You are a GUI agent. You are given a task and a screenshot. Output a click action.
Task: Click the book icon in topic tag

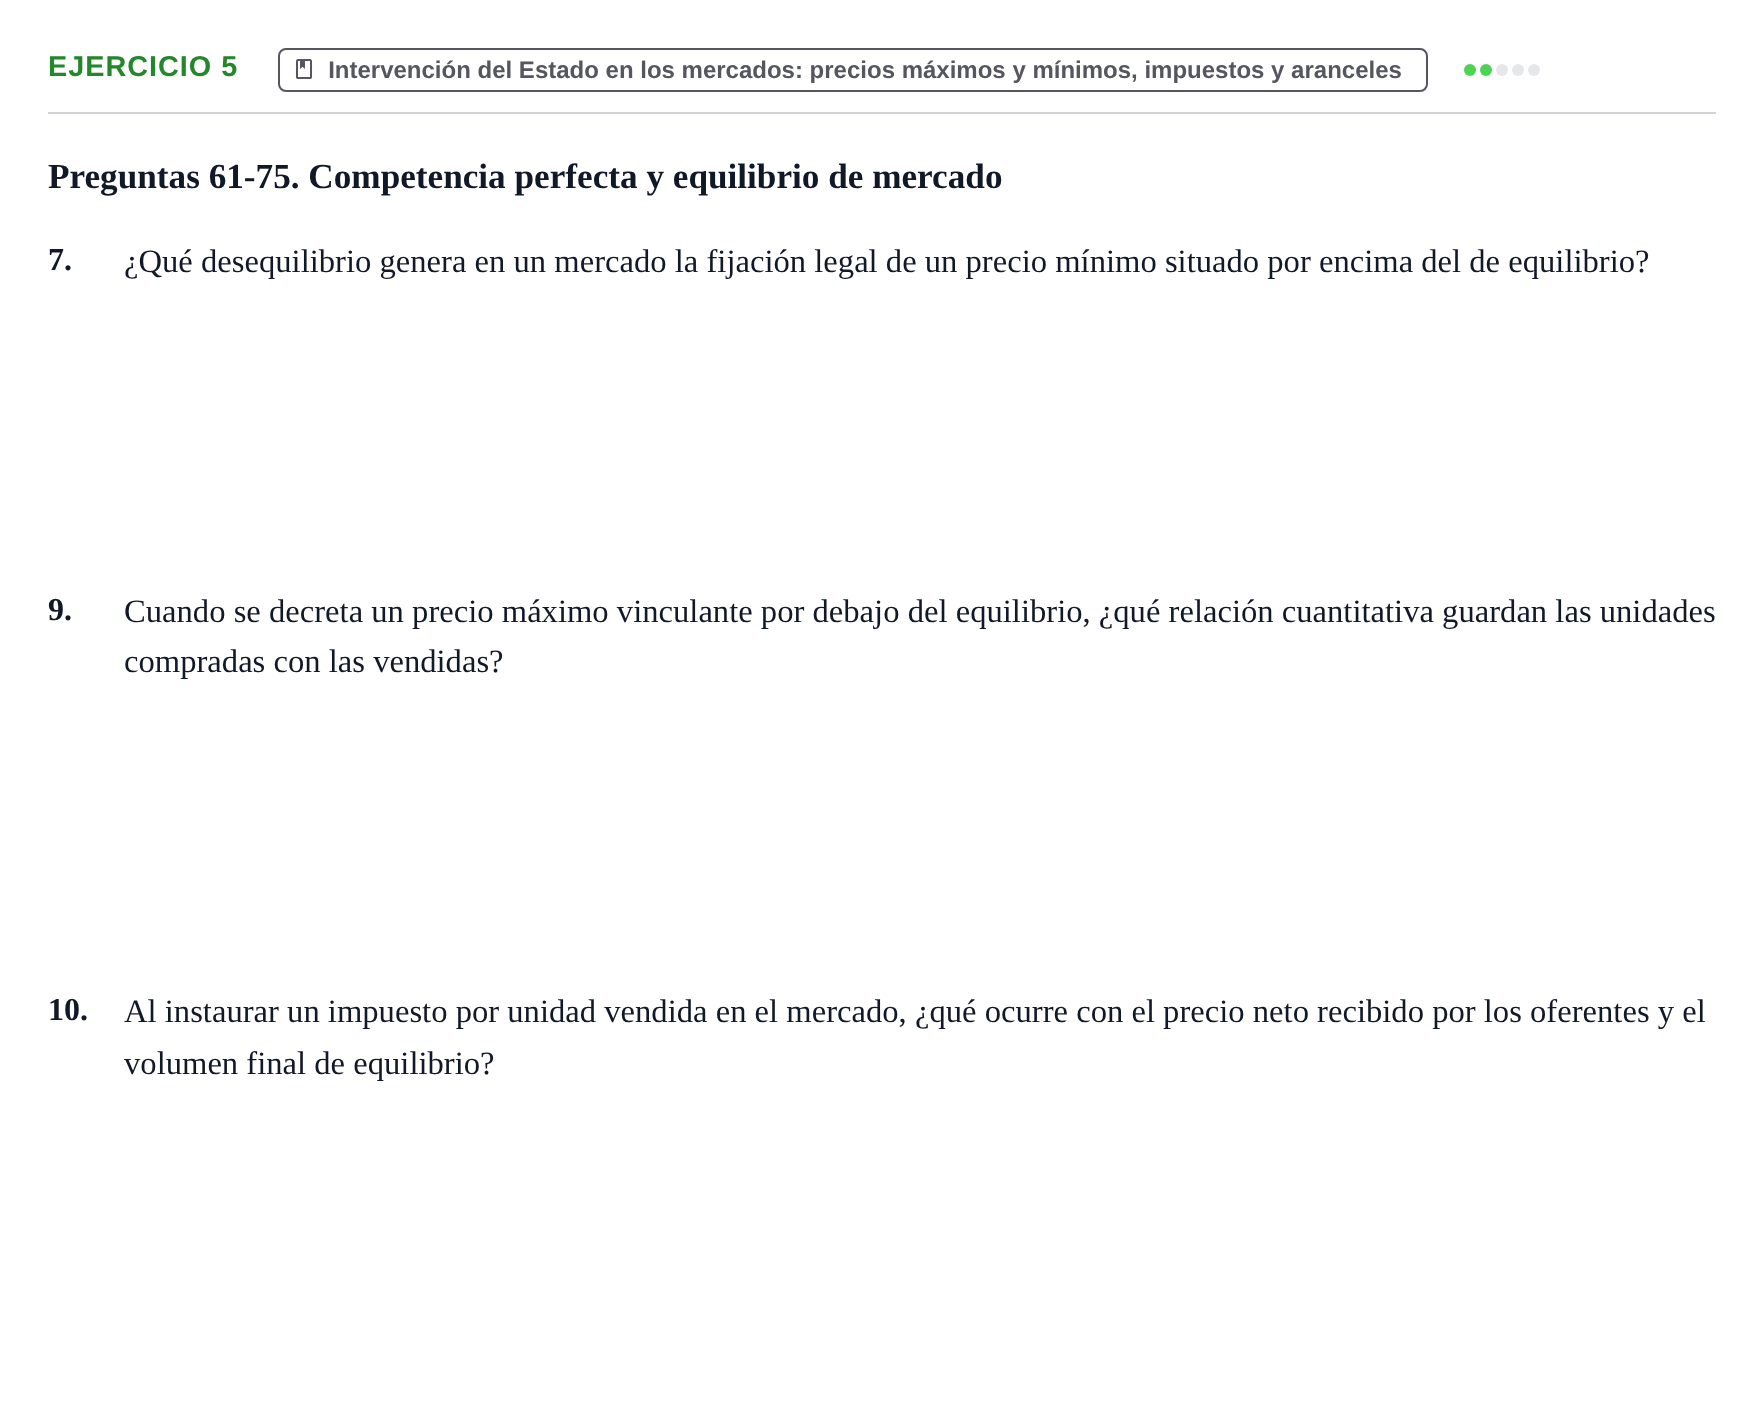tap(304, 69)
